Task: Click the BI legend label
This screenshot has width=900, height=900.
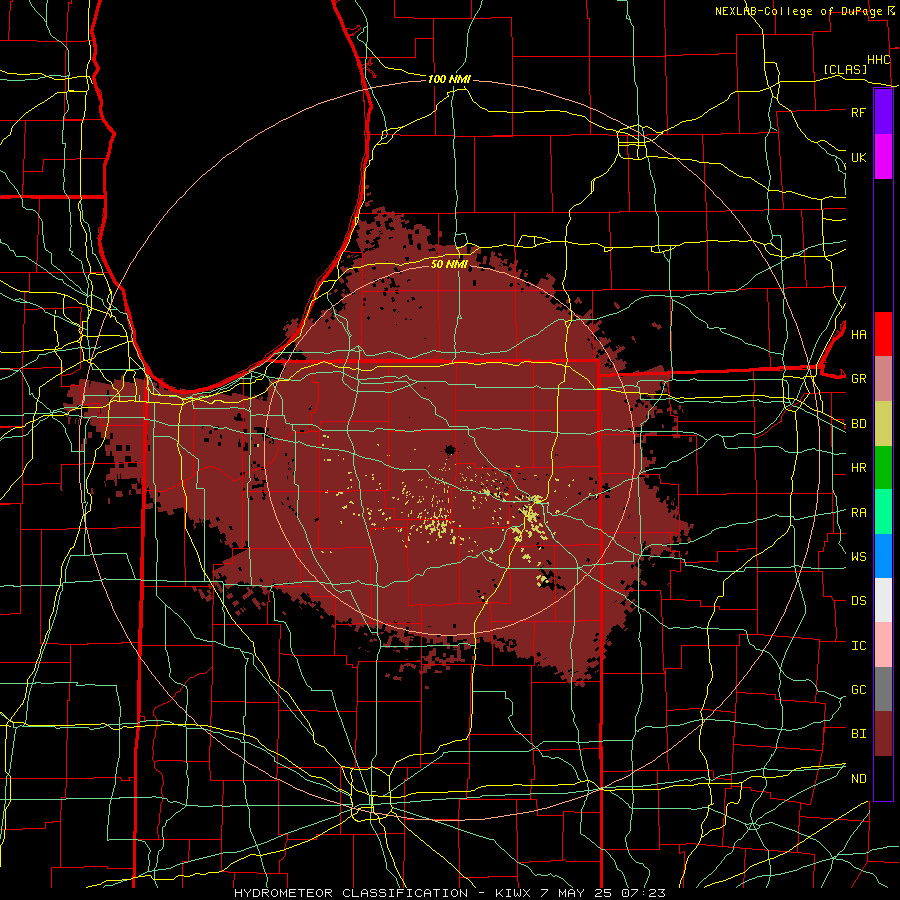Action: [x=858, y=734]
